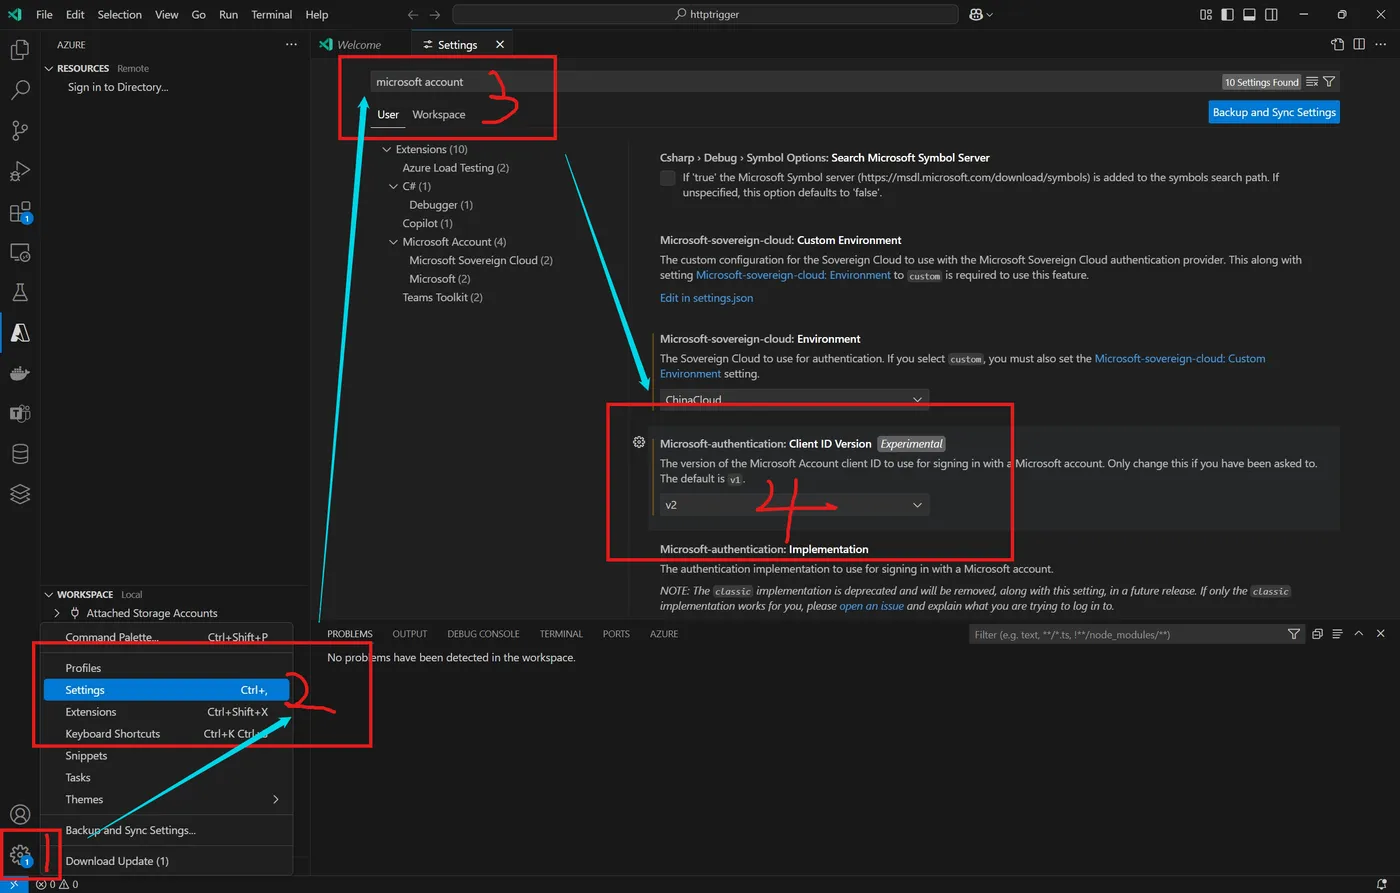
Task: Open the Search view in activity bar
Action: 19,90
